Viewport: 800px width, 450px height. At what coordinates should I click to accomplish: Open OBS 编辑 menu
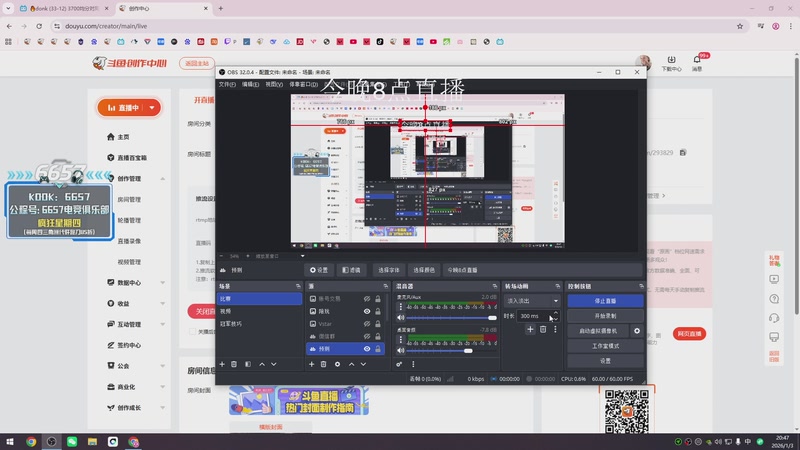251,84
